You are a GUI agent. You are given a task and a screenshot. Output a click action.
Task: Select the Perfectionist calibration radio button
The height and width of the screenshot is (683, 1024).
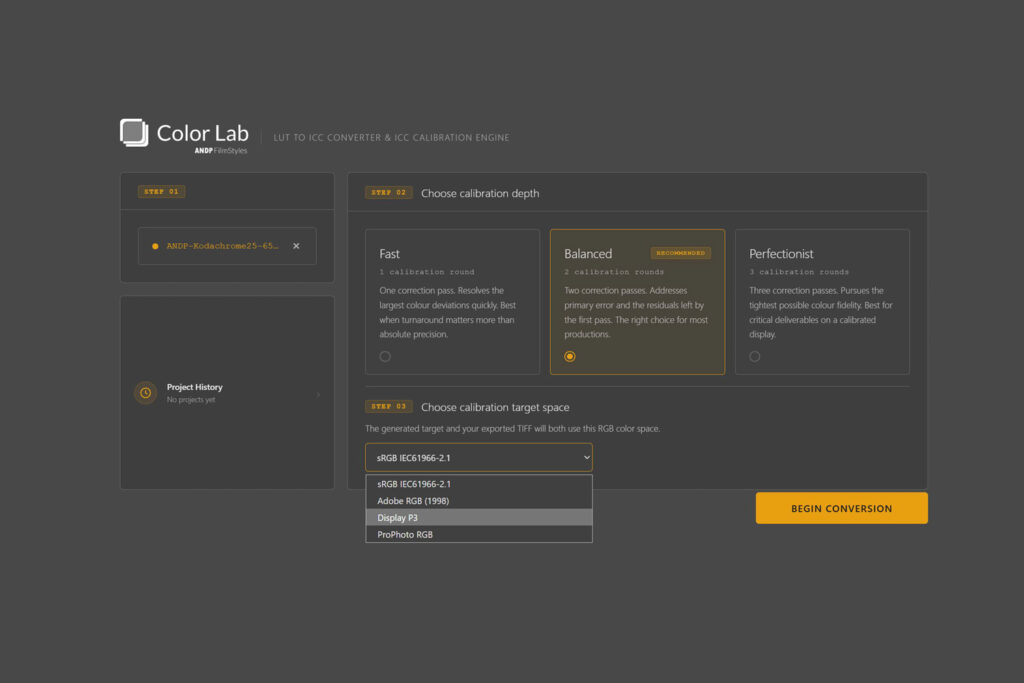(755, 357)
